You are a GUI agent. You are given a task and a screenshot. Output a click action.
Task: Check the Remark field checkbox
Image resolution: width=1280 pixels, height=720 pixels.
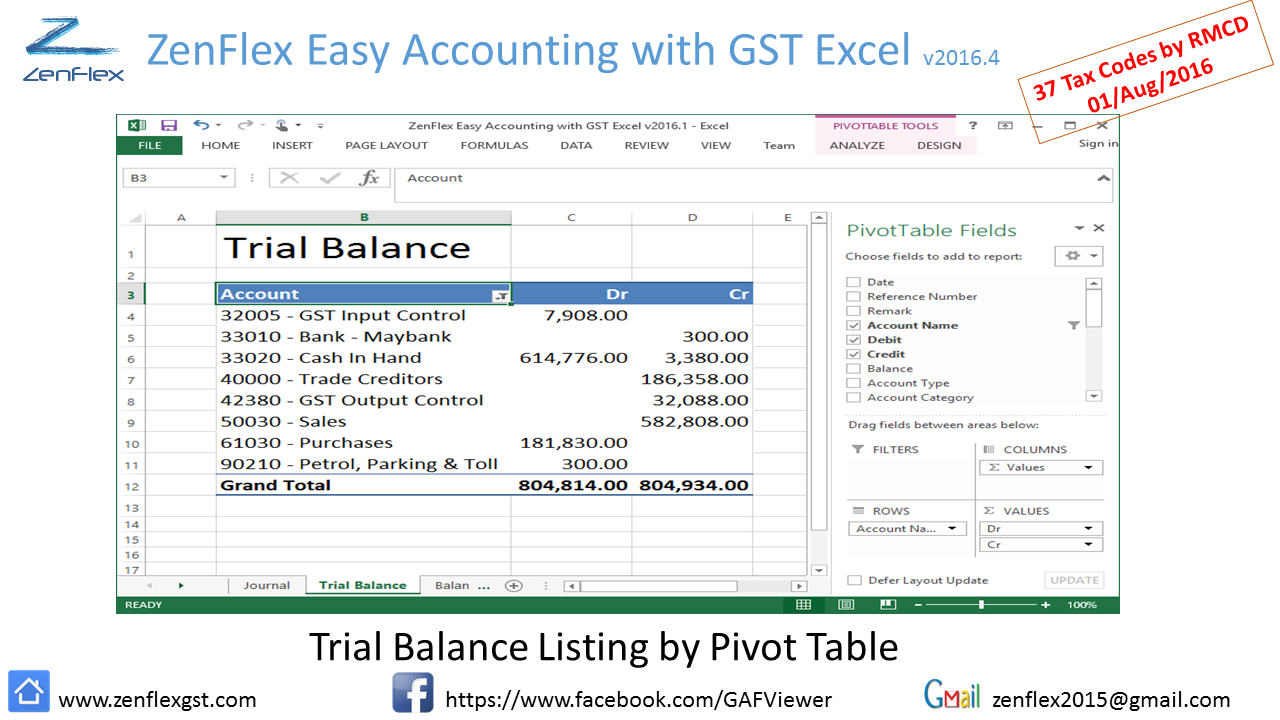pos(853,311)
